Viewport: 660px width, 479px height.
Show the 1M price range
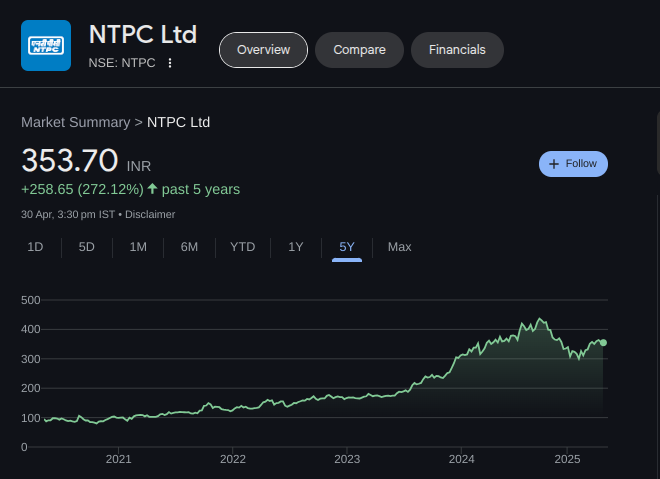point(138,247)
